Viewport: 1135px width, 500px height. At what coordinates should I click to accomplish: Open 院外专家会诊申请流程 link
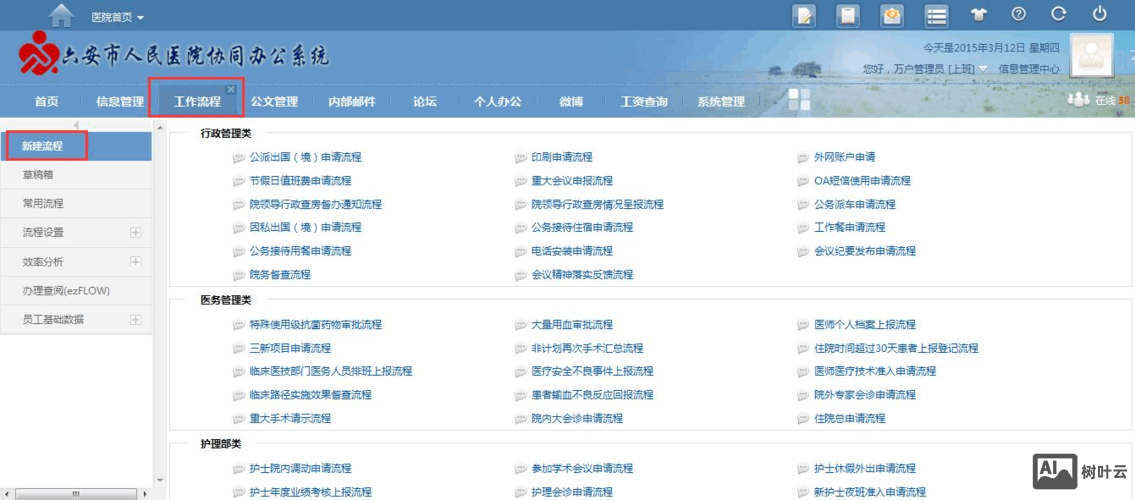[865, 395]
